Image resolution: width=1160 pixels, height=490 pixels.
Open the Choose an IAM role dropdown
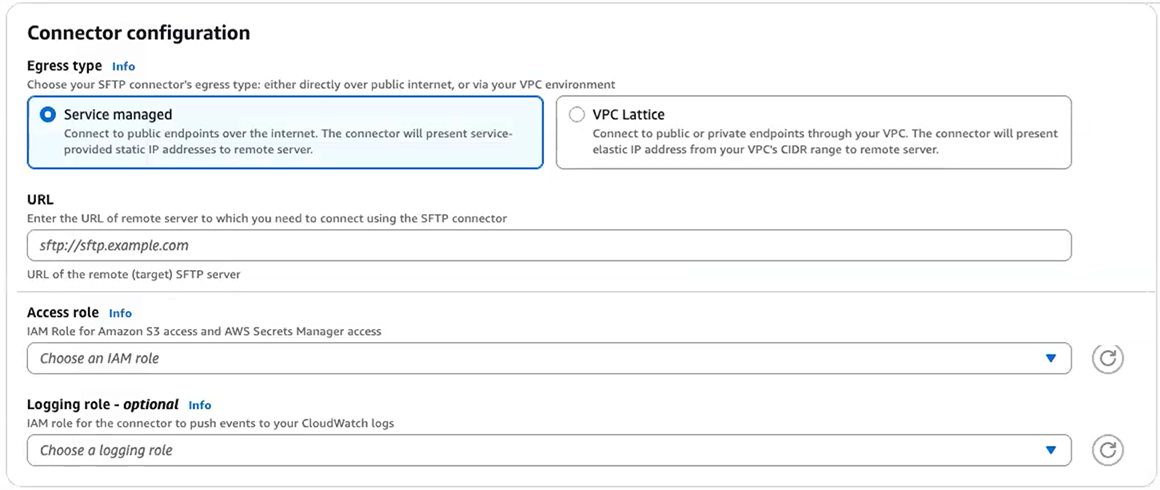pos(540,358)
